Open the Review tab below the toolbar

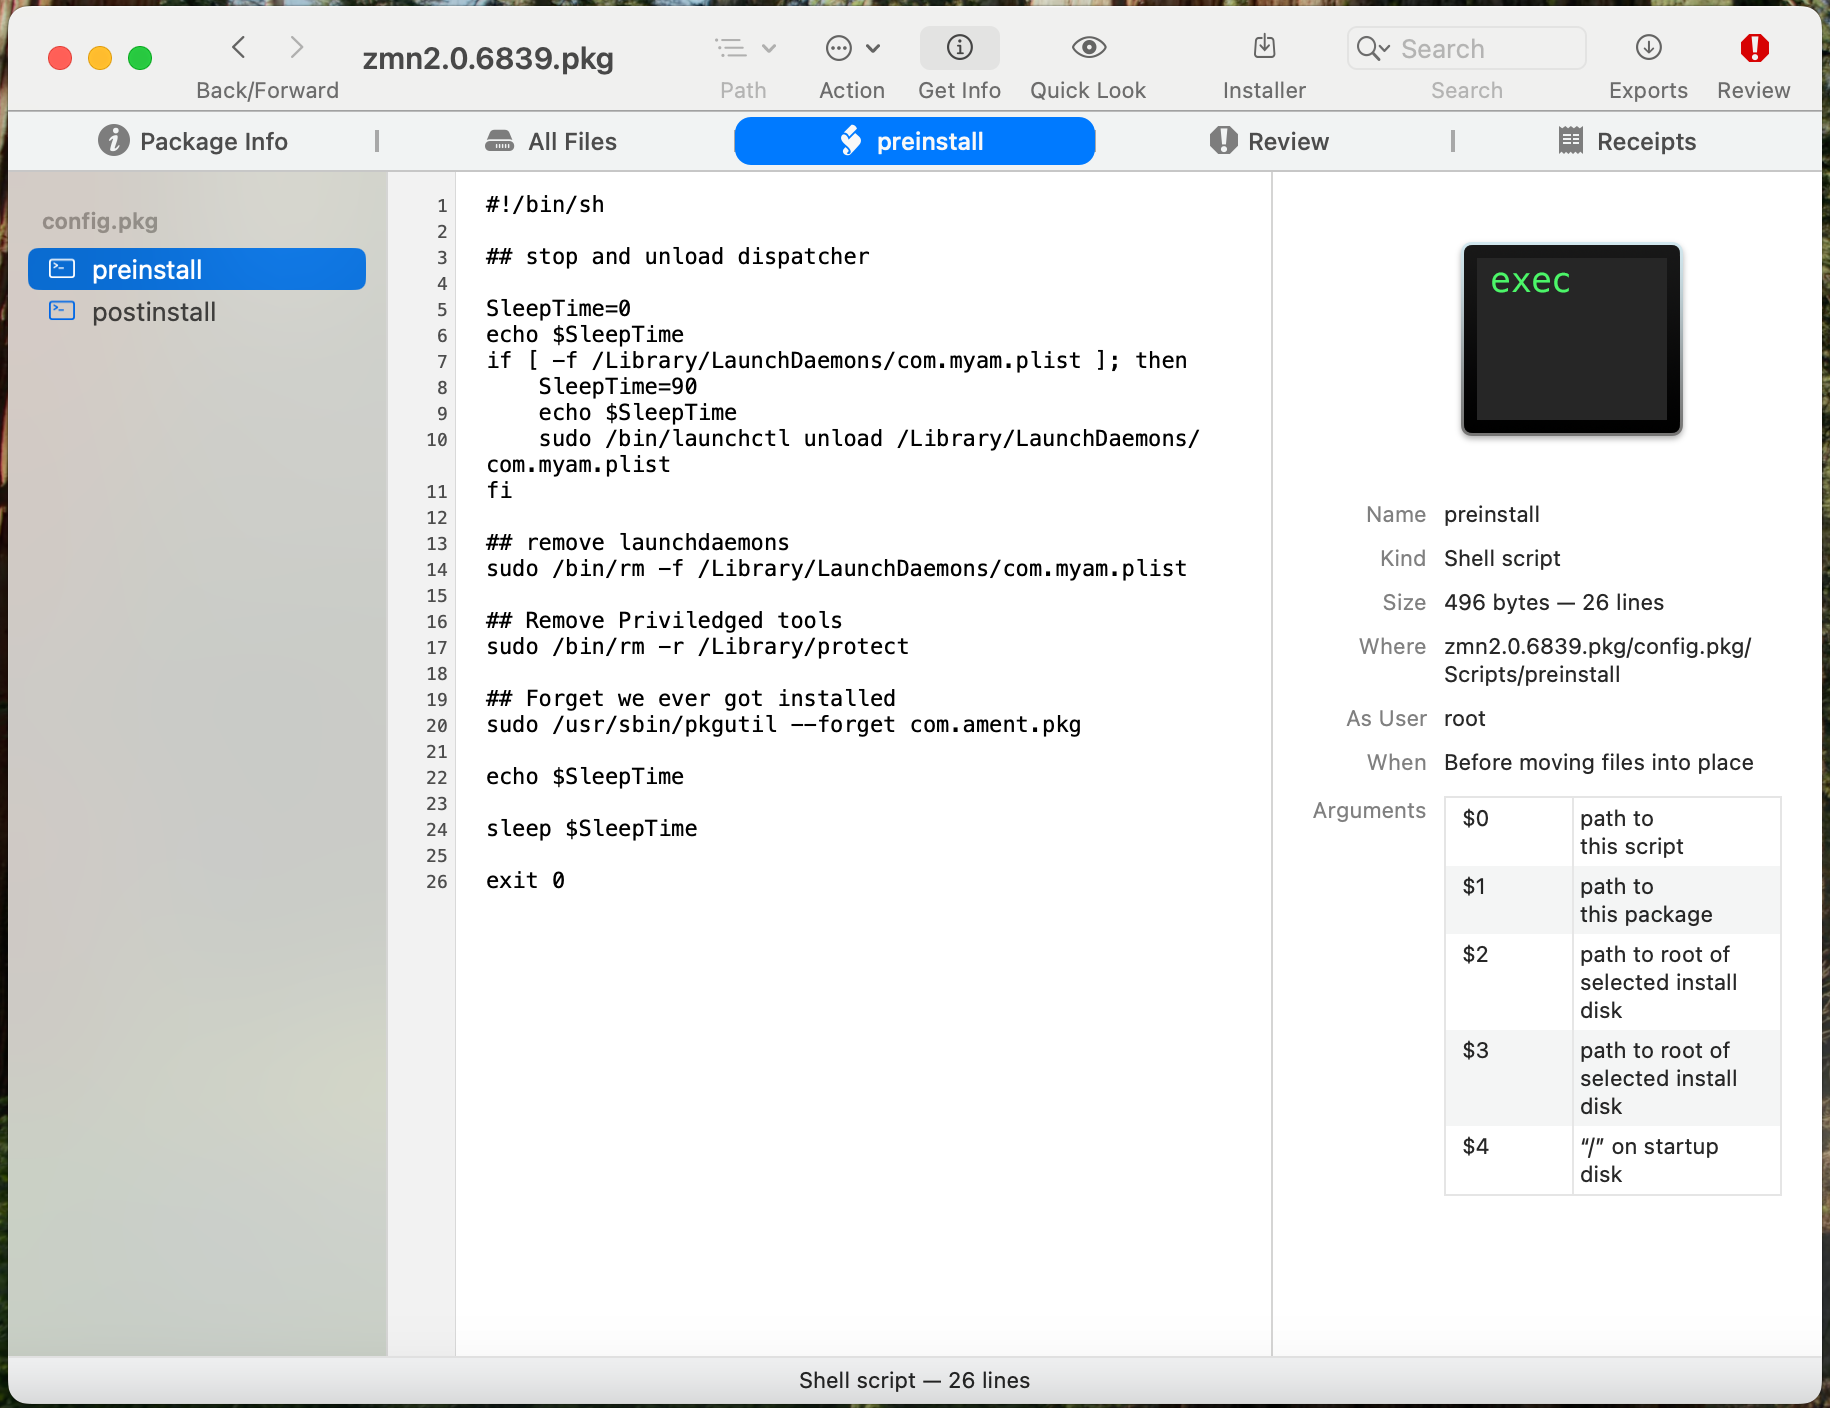coord(1268,141)
